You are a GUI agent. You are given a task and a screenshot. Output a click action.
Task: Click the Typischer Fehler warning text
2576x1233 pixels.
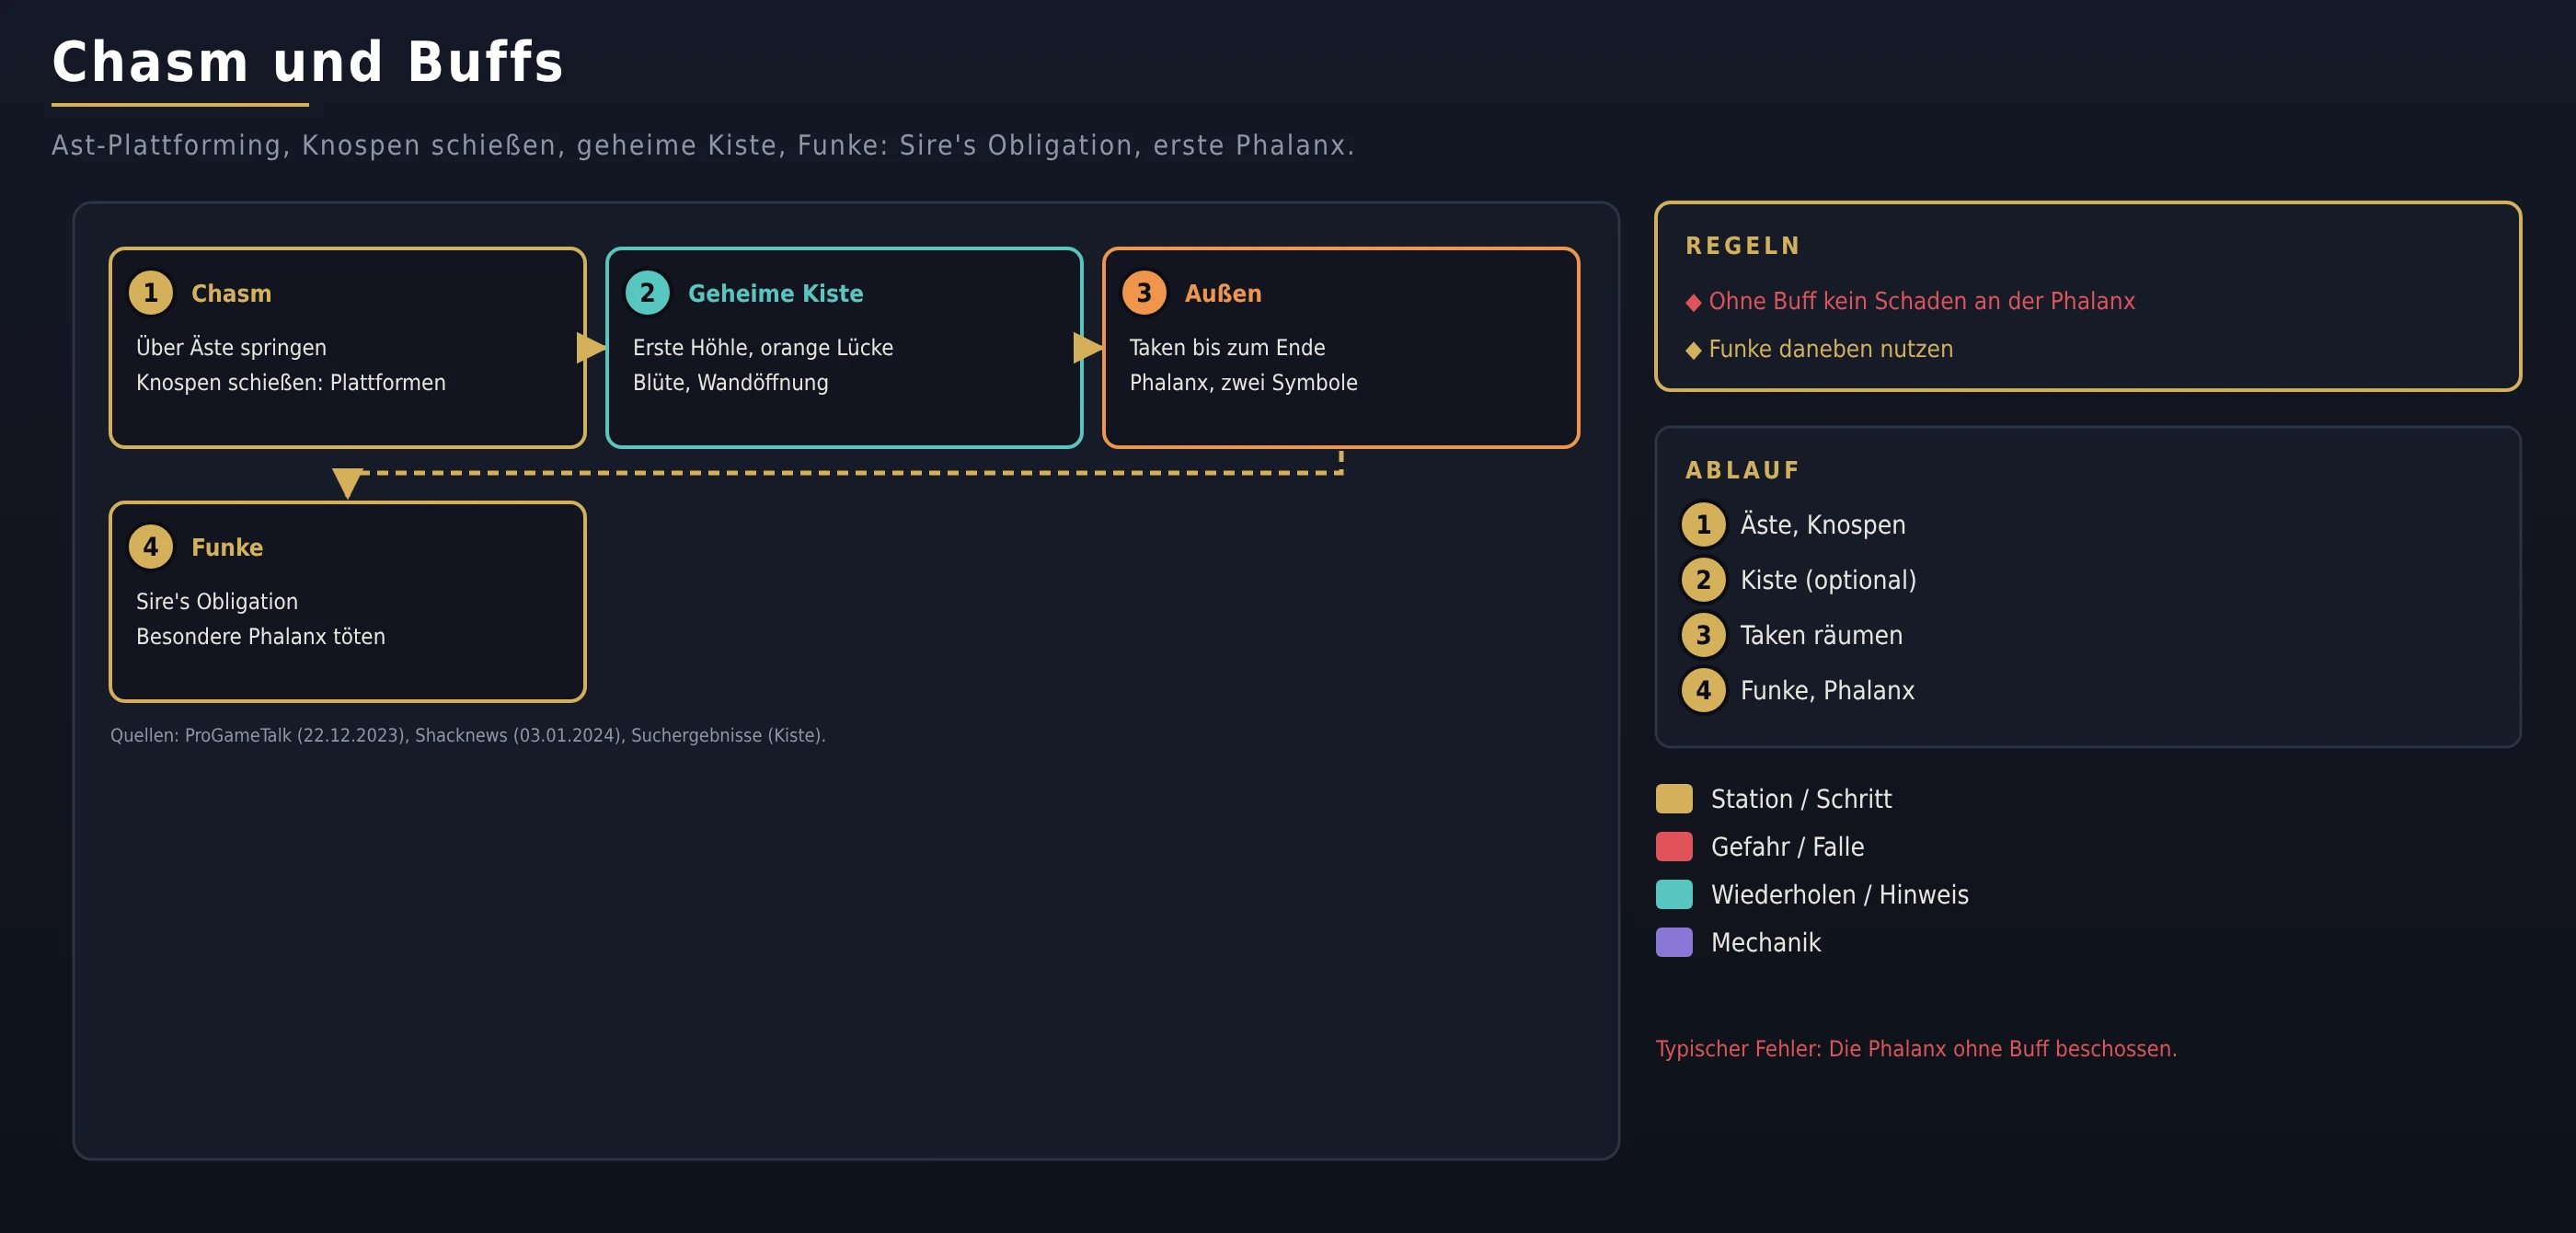pyautogui.click(x=1916, y=1049)
